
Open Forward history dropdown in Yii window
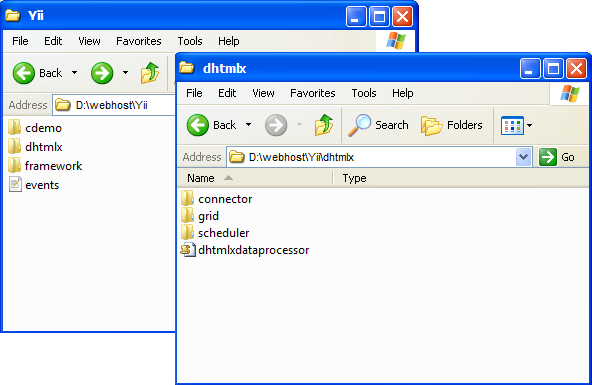point(125,72)
